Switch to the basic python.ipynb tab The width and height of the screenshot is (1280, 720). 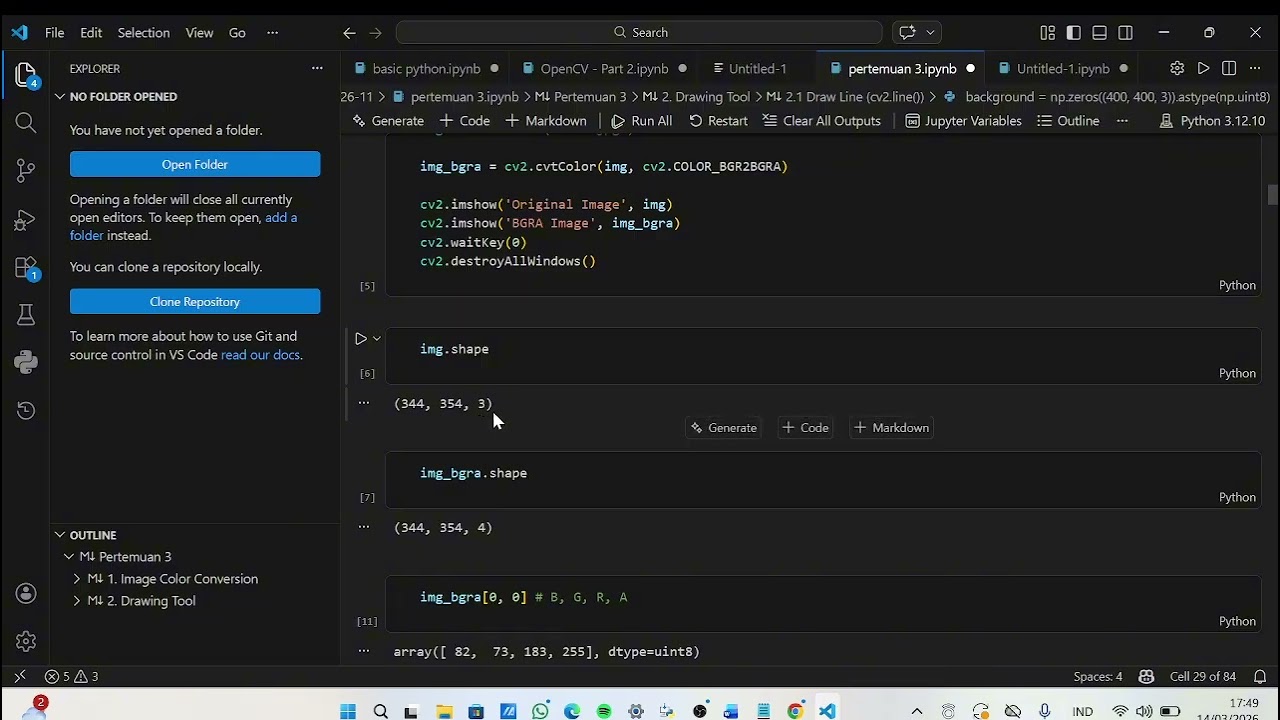[426, 69]
